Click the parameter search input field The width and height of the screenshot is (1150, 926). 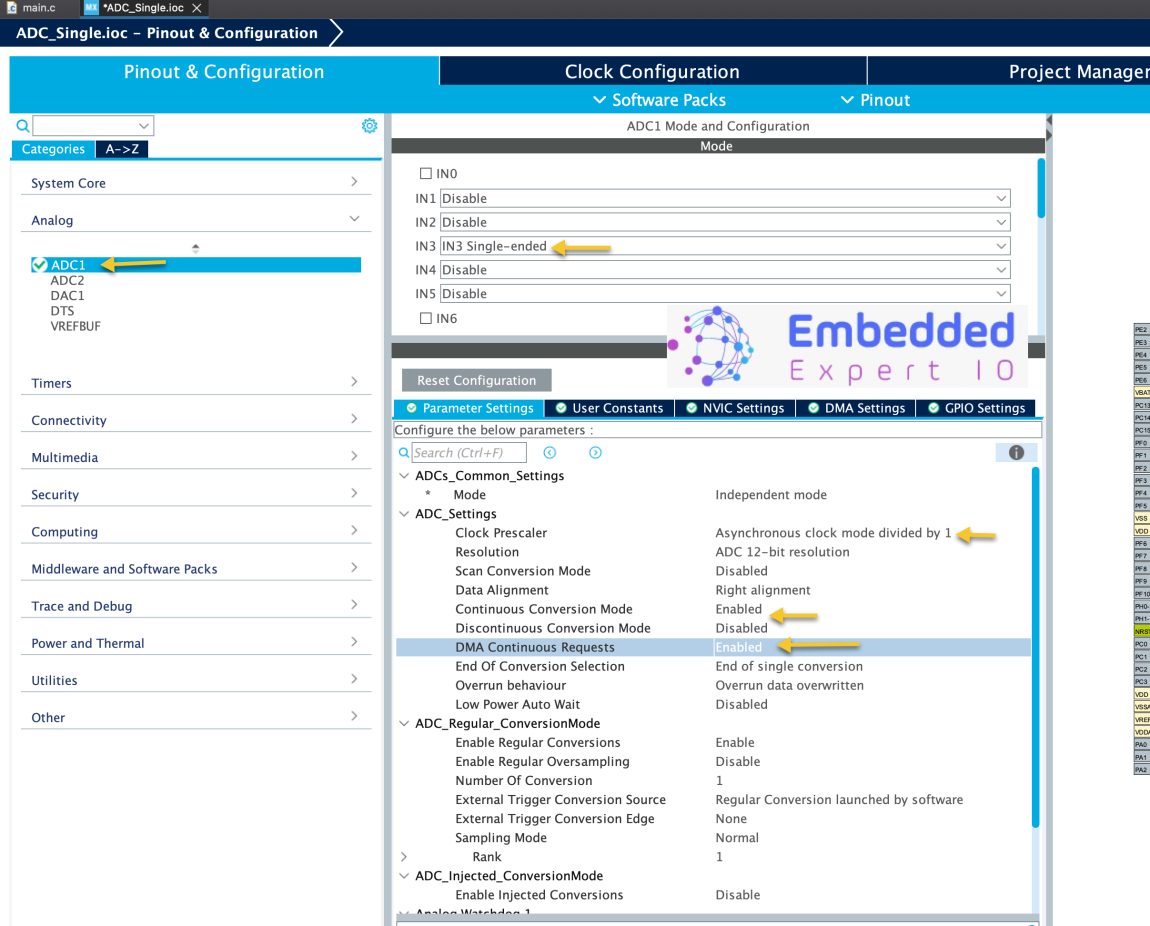(468, 453)
